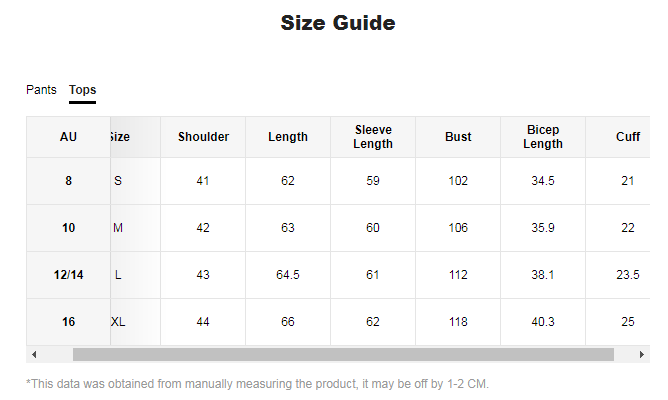Select the AU 12/14 size row

[x=68, y=275]
